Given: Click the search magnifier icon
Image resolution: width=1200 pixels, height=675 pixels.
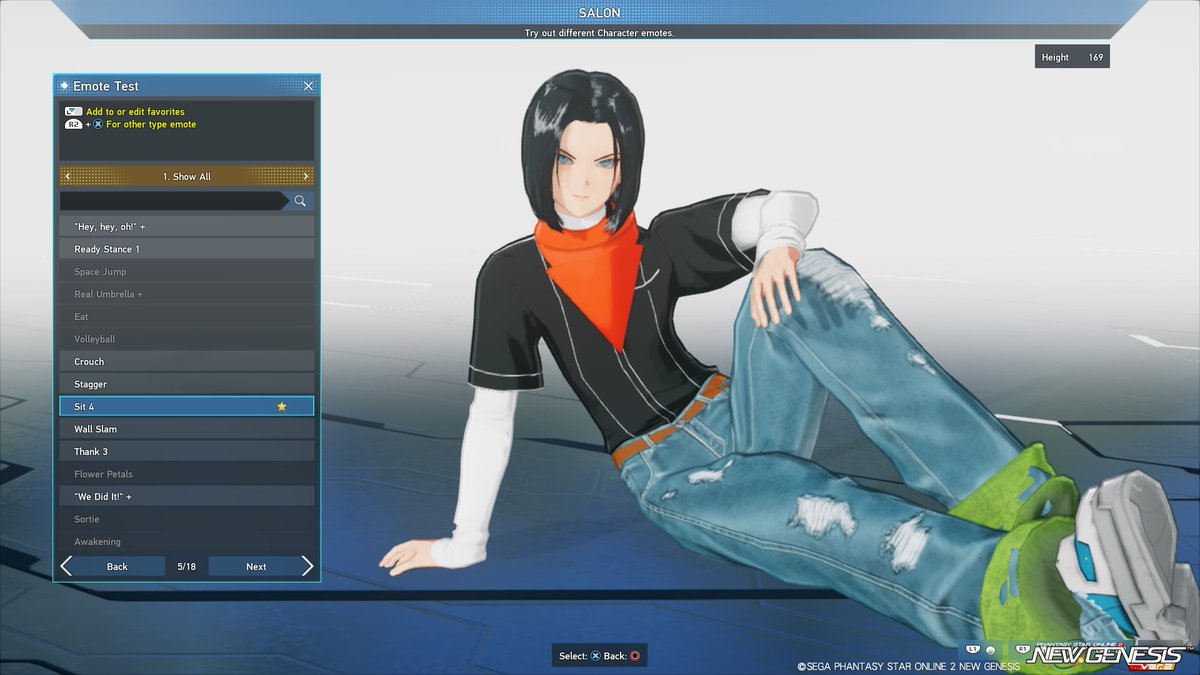Looking at the screenshot, I should [x=300, y=201].
